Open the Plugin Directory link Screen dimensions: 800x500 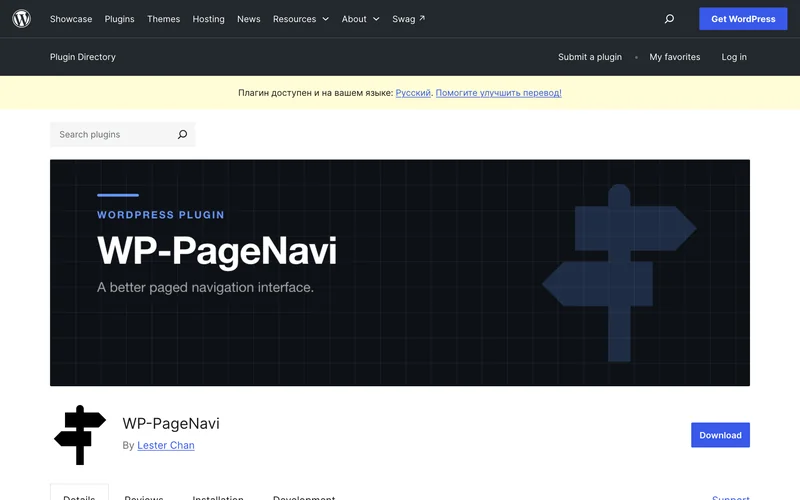click(x=83, y=57)
